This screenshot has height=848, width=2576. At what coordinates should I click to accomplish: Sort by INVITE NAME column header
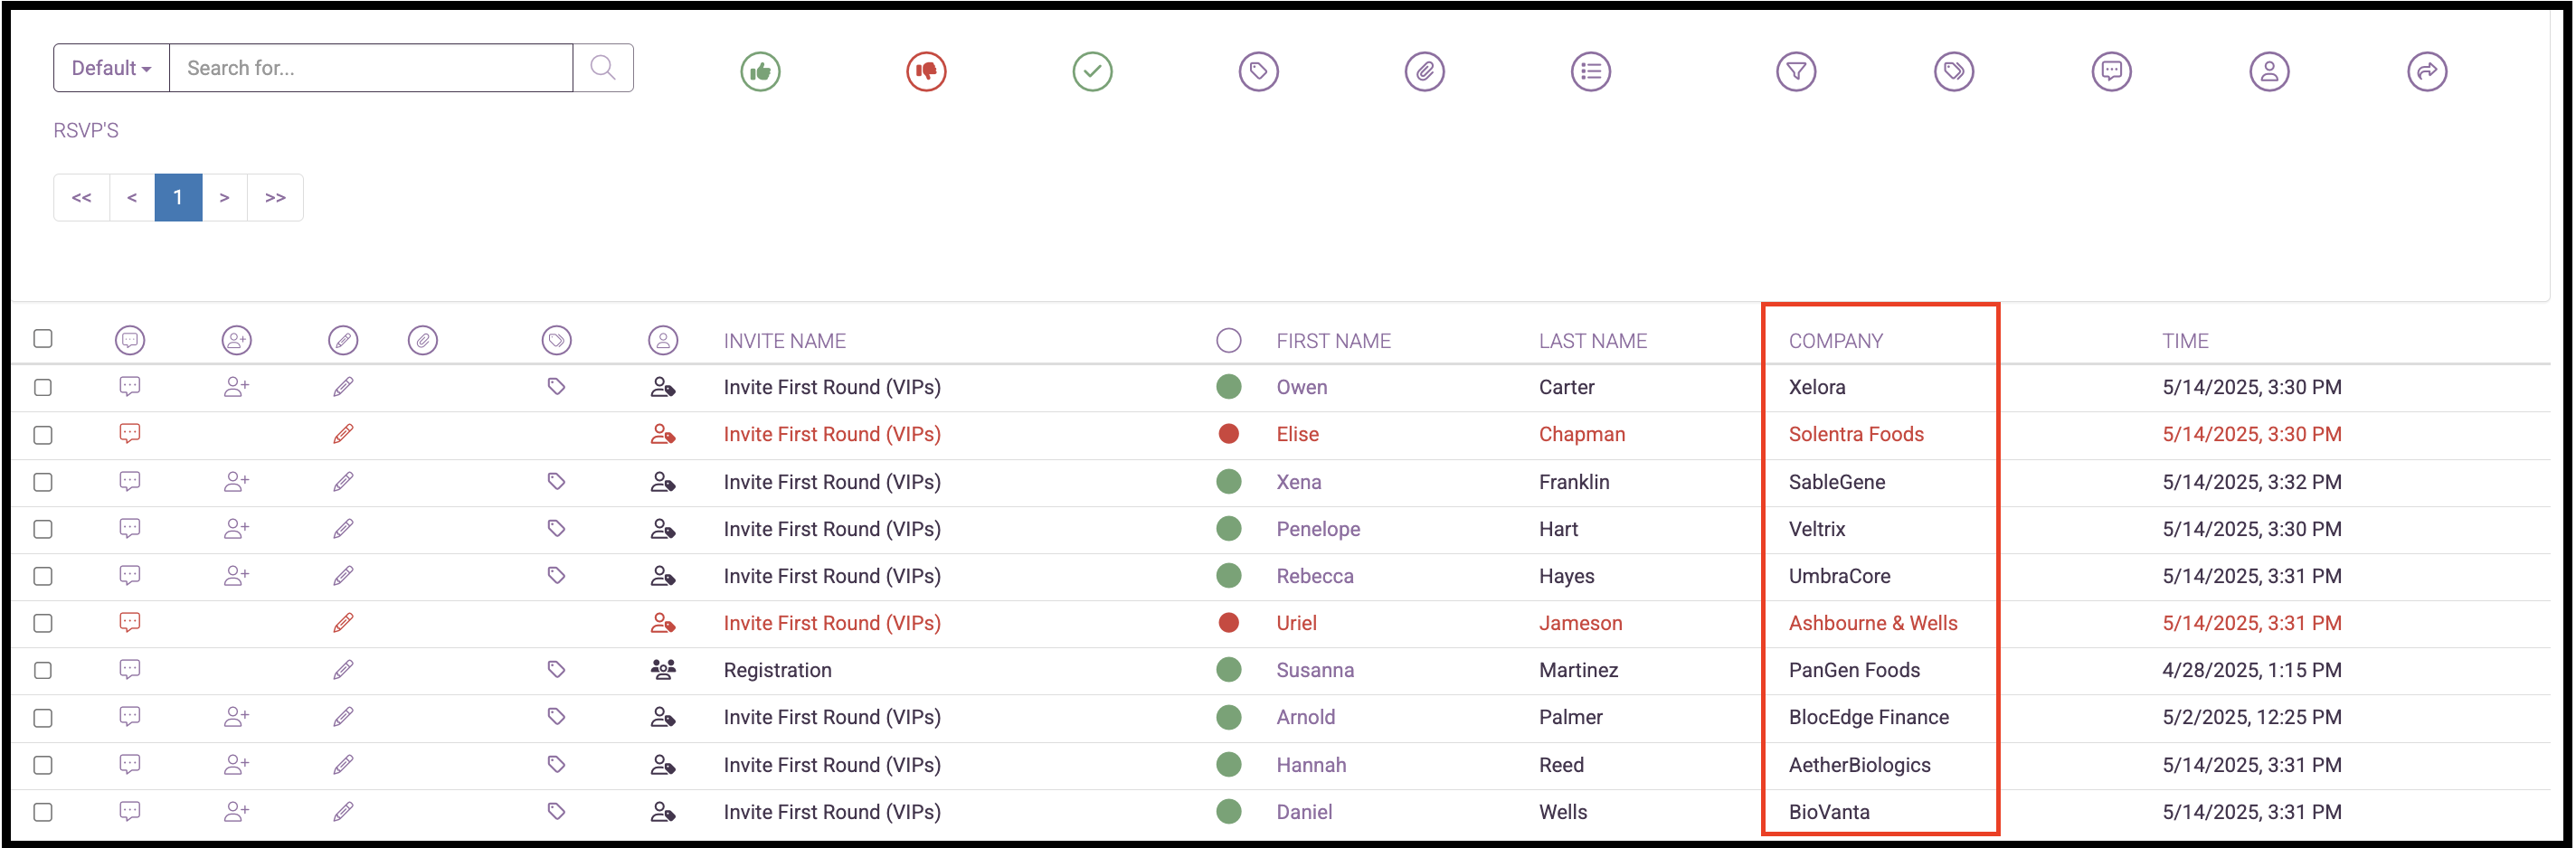pyautogui.click(x=784, y=341)
